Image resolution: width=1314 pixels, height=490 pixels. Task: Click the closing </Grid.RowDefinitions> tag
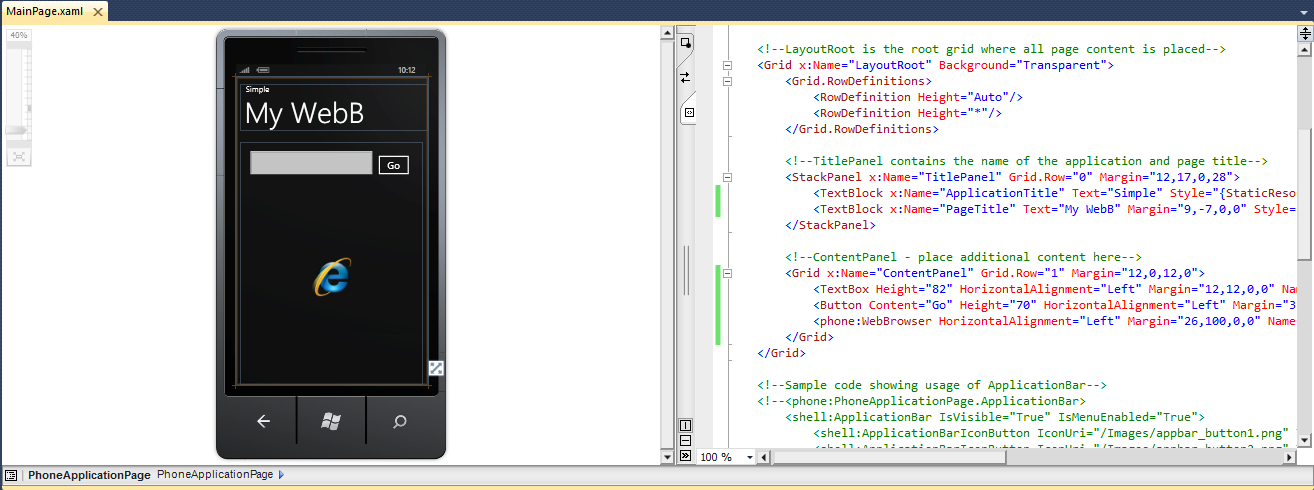[862, 129]
